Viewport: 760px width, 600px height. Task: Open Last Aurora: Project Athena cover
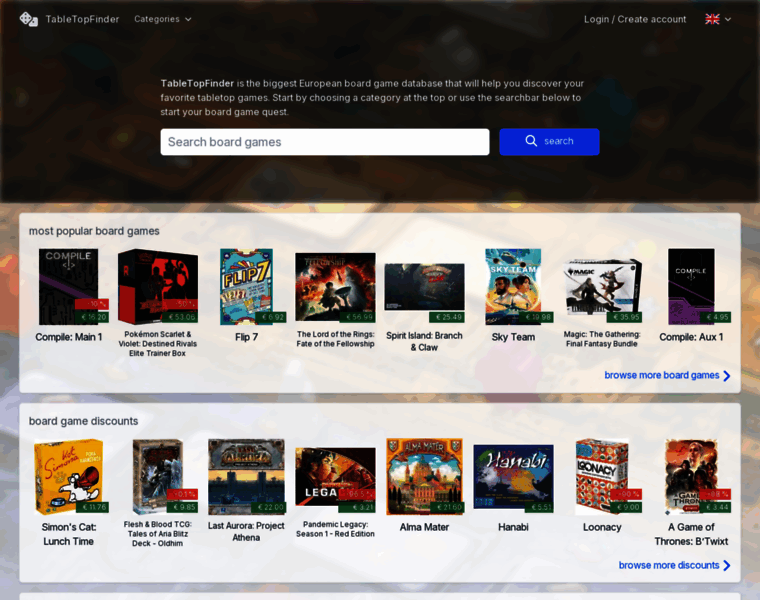[246, 476]
